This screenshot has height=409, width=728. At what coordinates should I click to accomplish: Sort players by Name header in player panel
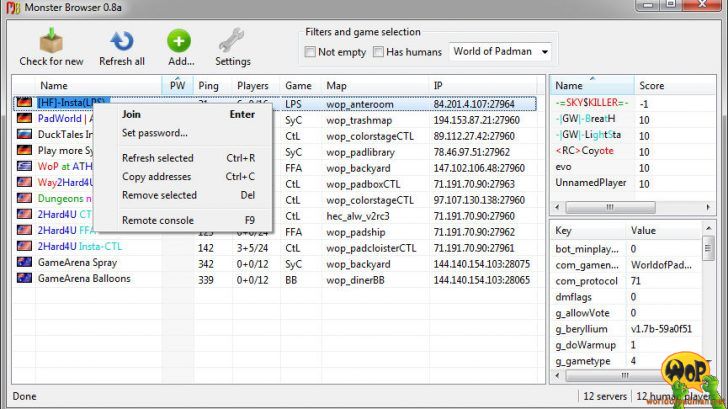tap(592, 85)
